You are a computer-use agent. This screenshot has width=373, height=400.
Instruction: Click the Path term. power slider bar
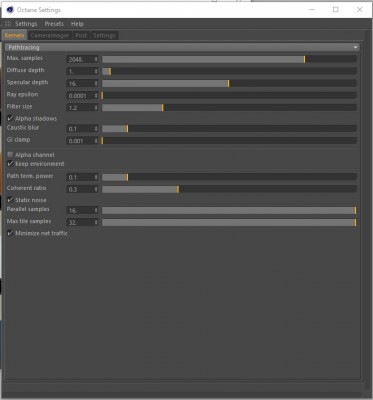click(229, 177)
